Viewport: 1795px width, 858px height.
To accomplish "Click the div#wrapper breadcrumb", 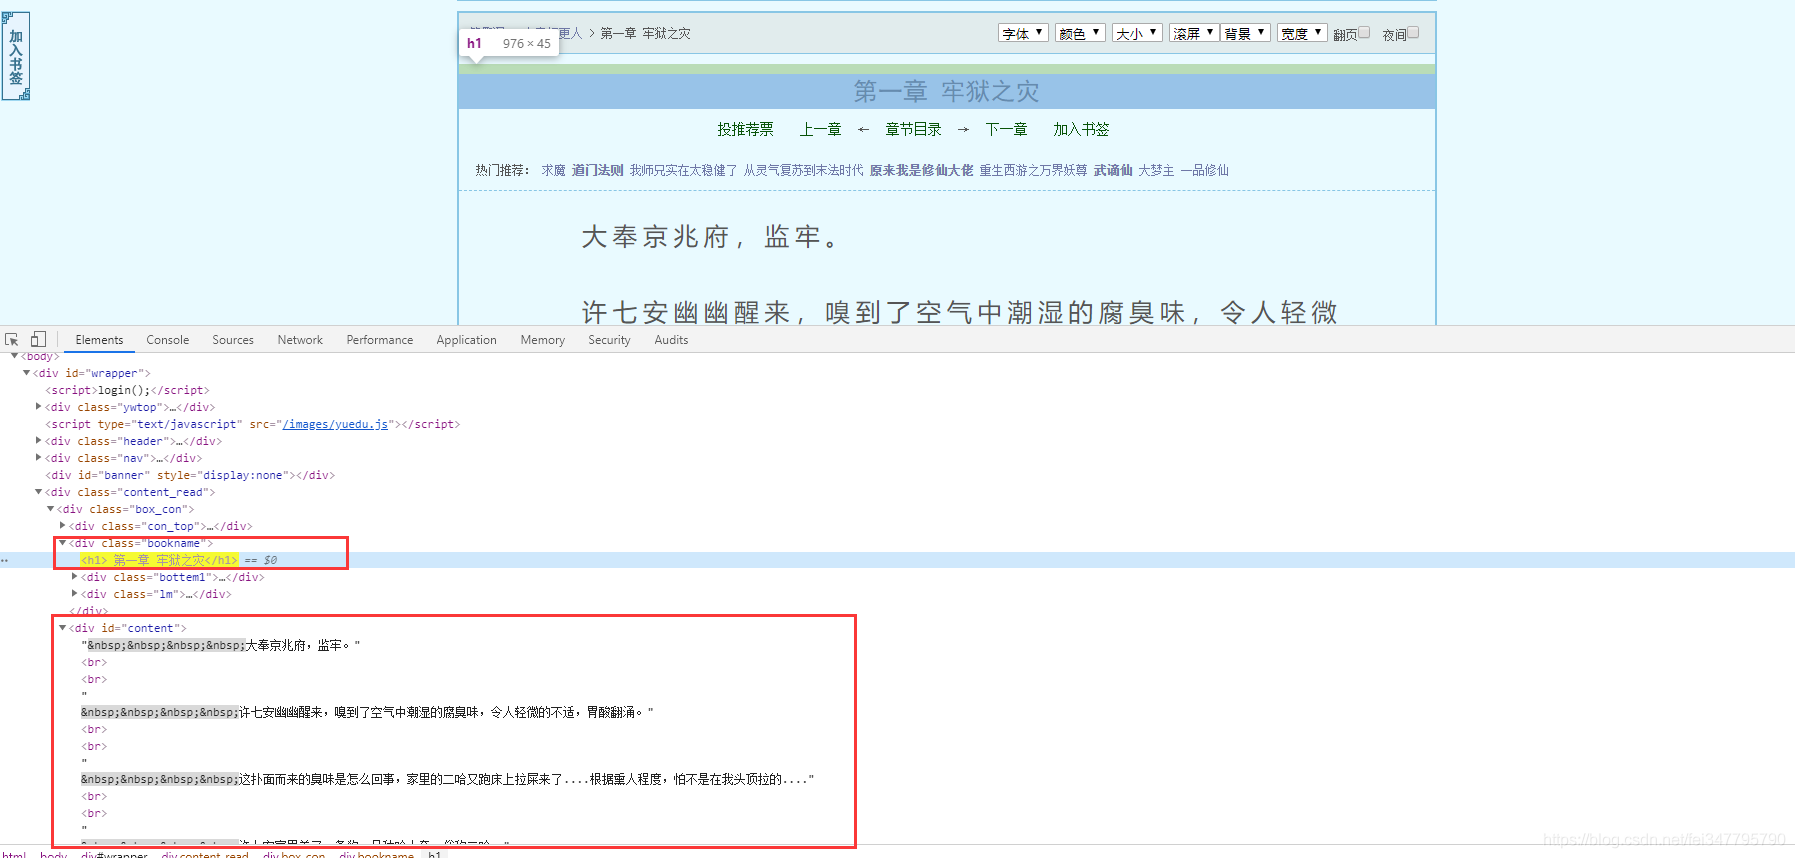I will pyautogui.click(x=114, y=854).
